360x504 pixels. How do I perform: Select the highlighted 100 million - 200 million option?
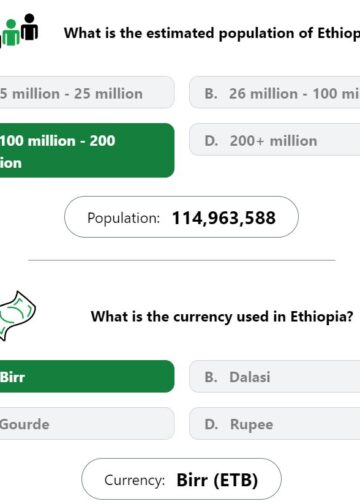[x=87, y=150]
